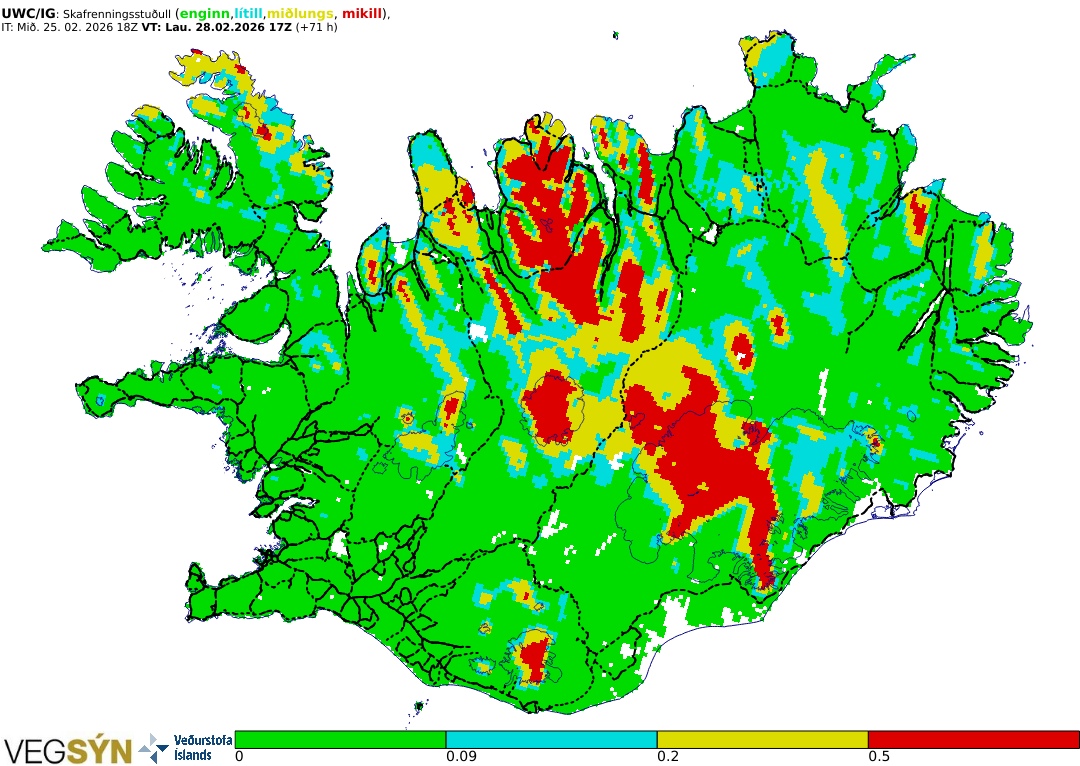Click the legend value 0.2
Image resolution: width=1080 pixels, height=766 pixels.
tap(668, 757)
